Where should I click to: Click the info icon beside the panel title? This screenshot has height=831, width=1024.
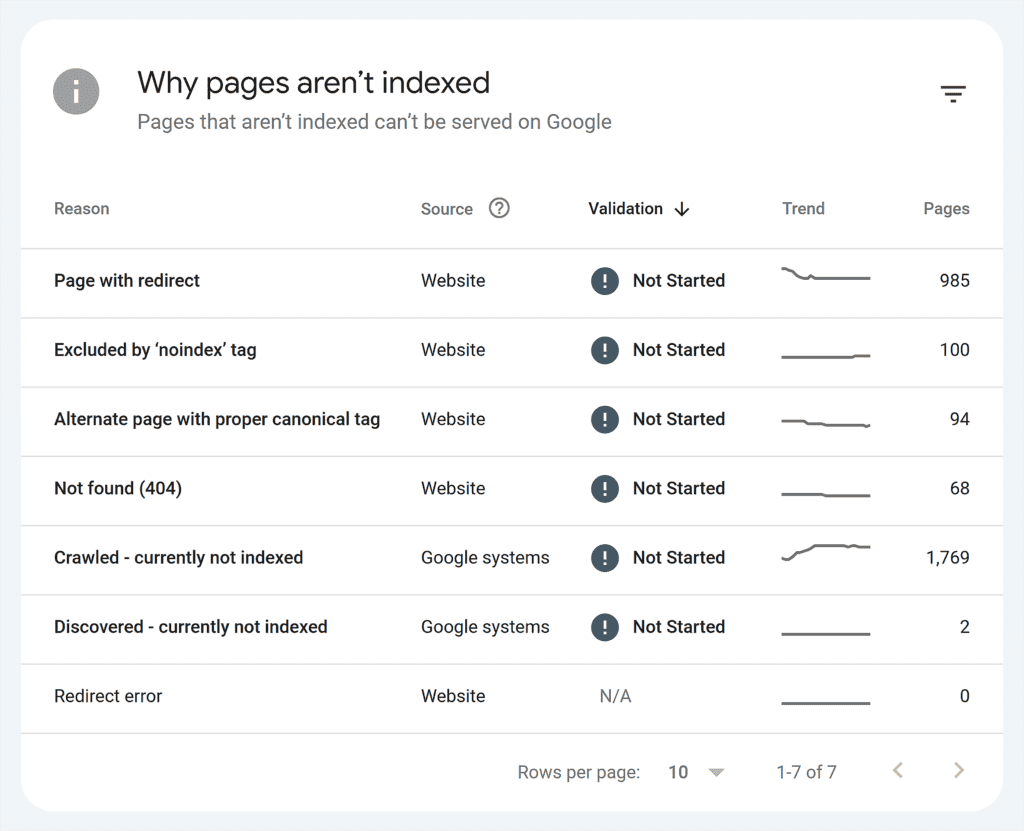[76, 91]
